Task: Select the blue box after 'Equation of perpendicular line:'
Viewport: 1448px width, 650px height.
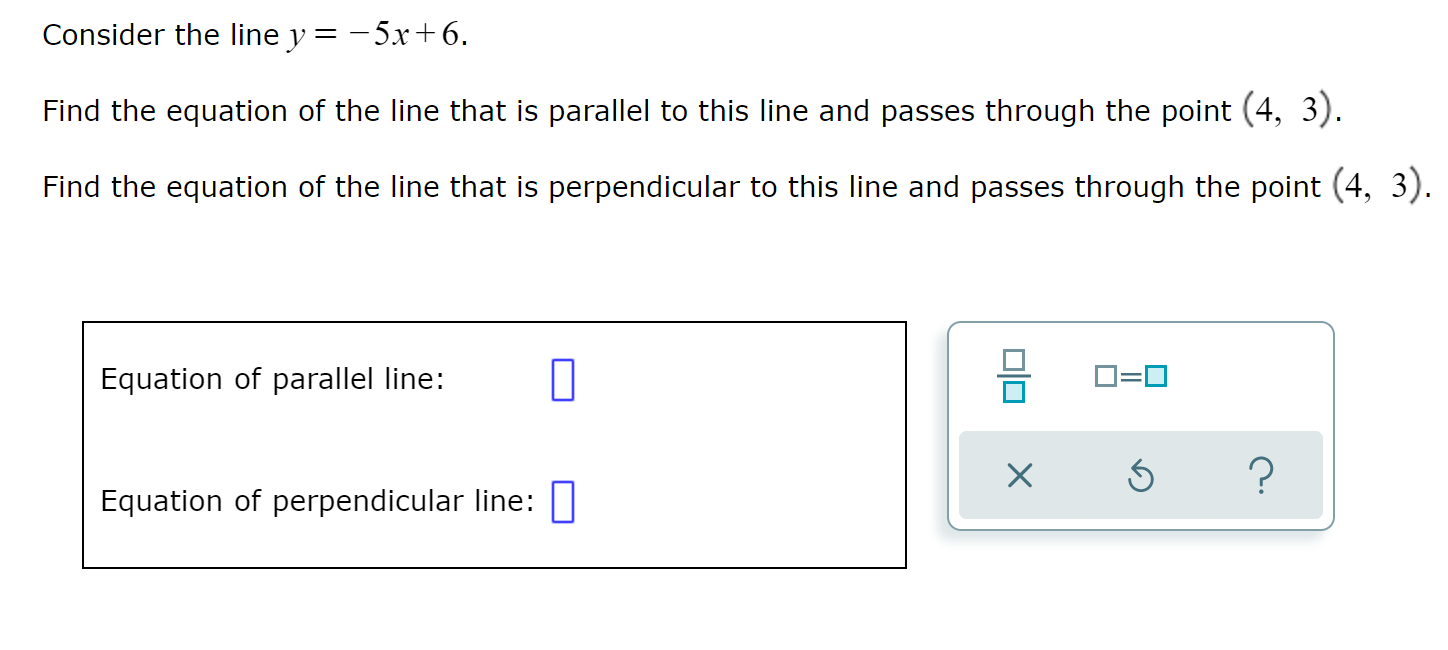Action: (x=564, y=500)
